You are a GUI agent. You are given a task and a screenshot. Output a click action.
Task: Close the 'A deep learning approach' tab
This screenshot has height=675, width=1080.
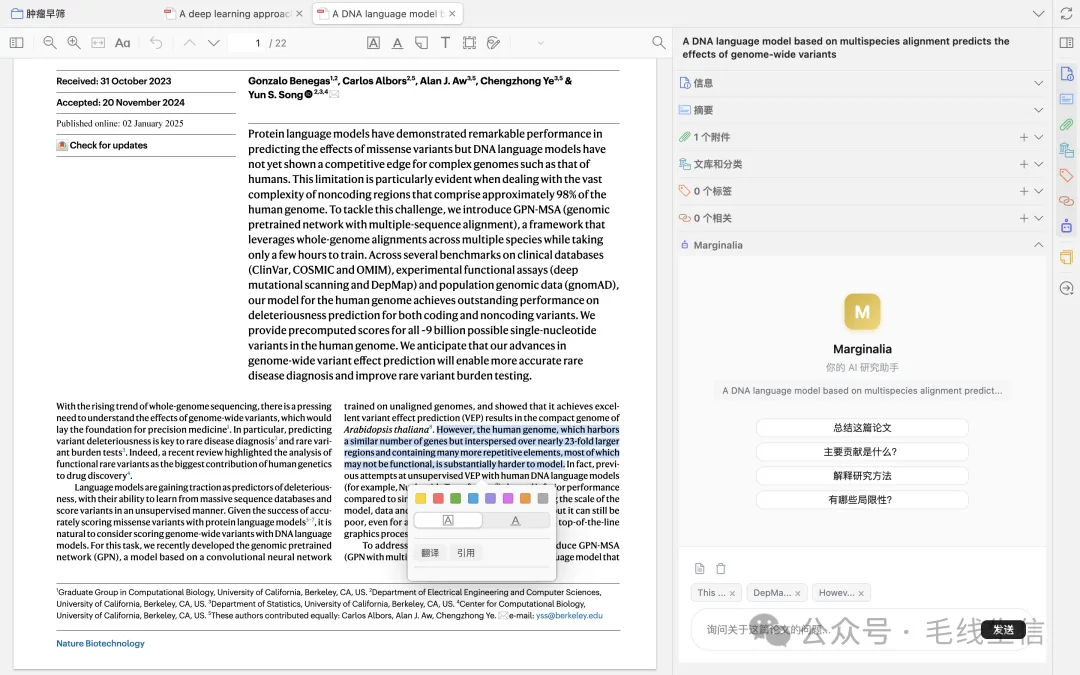(299, 14)
